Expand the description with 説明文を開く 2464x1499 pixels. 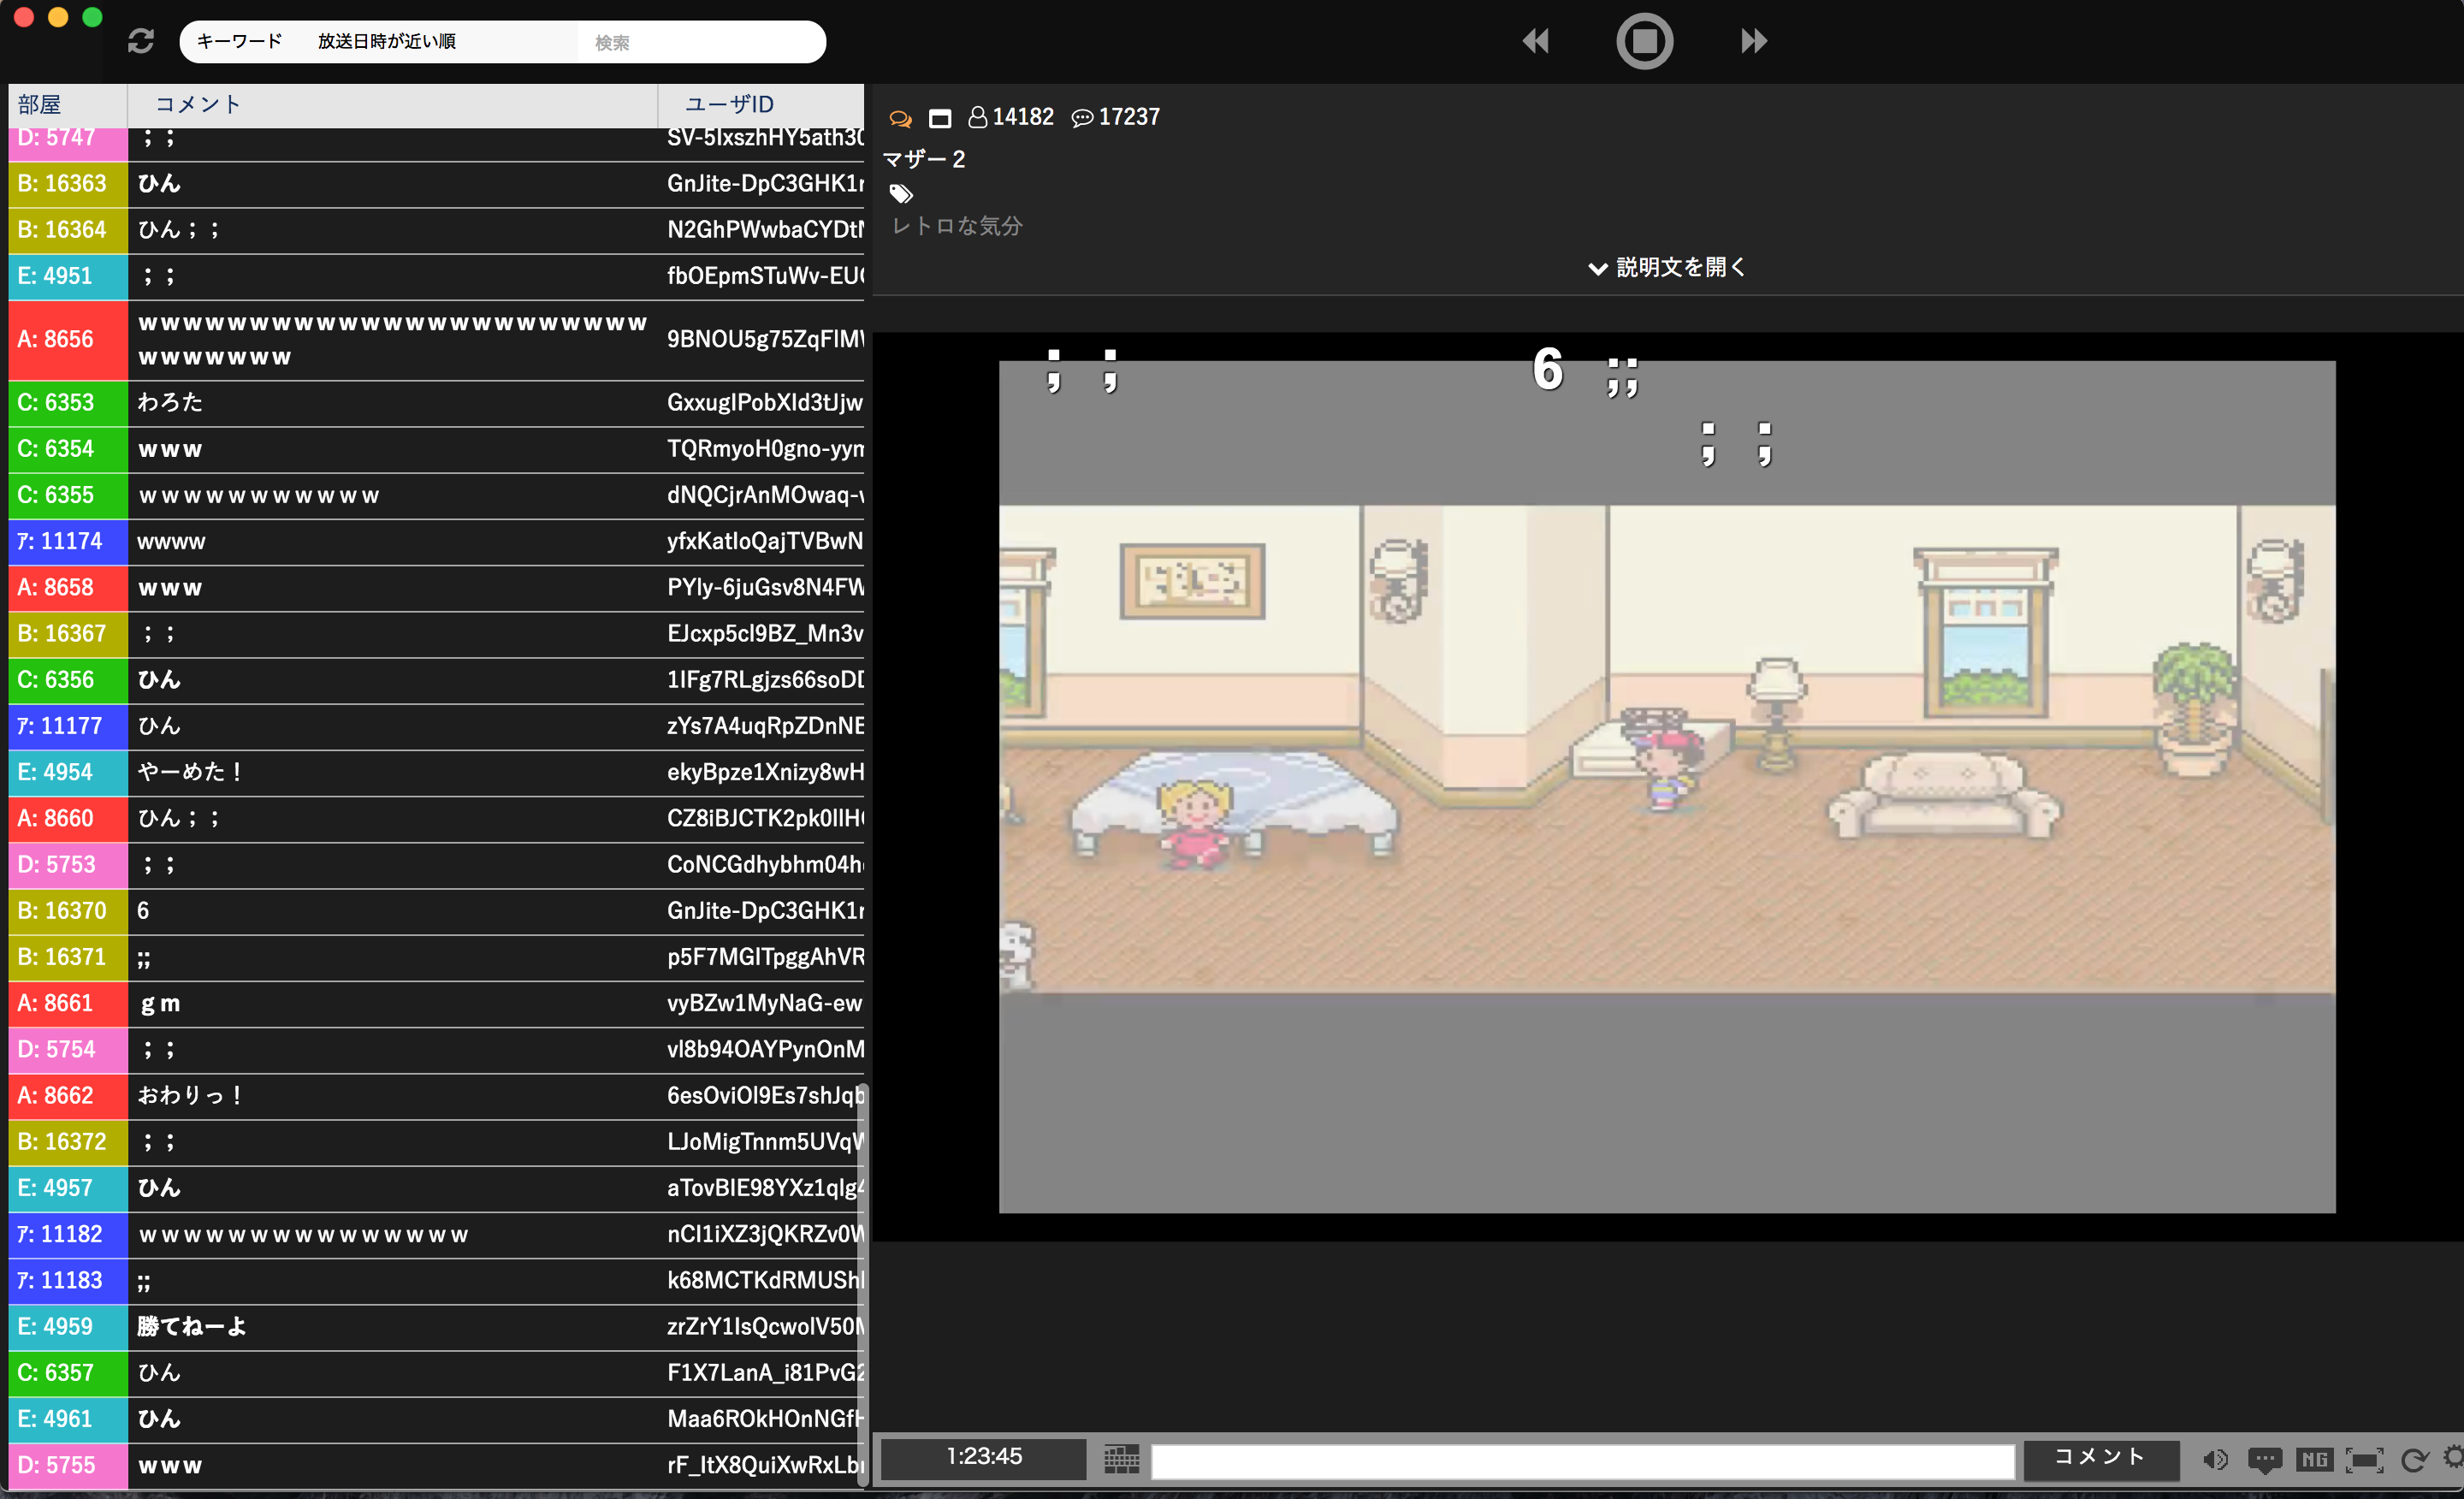coord(1667,268)
